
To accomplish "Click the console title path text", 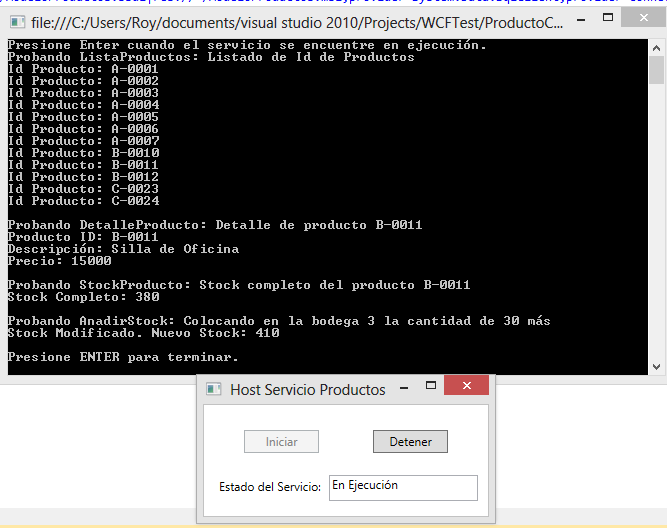I will coord(297,23).
